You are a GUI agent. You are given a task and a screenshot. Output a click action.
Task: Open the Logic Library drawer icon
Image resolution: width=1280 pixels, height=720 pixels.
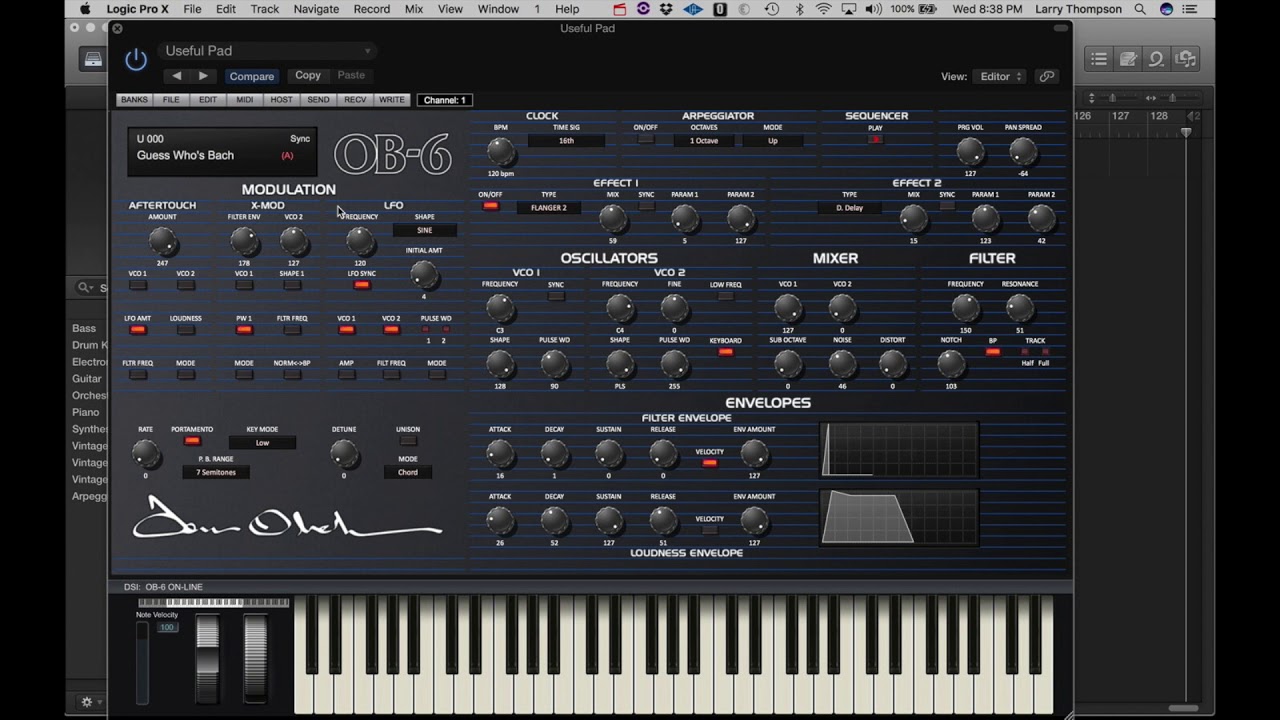pyautogui.click(x=93, y=59)
